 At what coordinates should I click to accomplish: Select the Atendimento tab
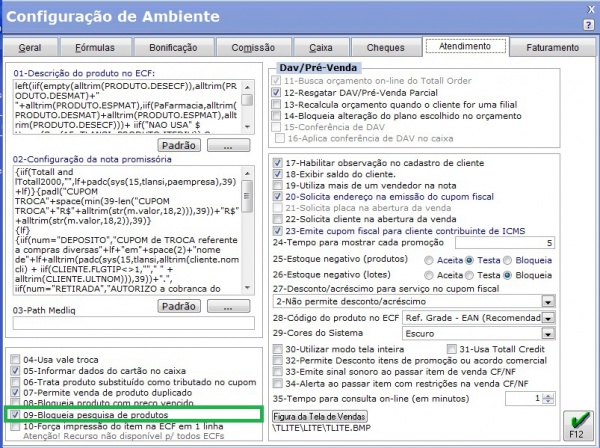465,46
